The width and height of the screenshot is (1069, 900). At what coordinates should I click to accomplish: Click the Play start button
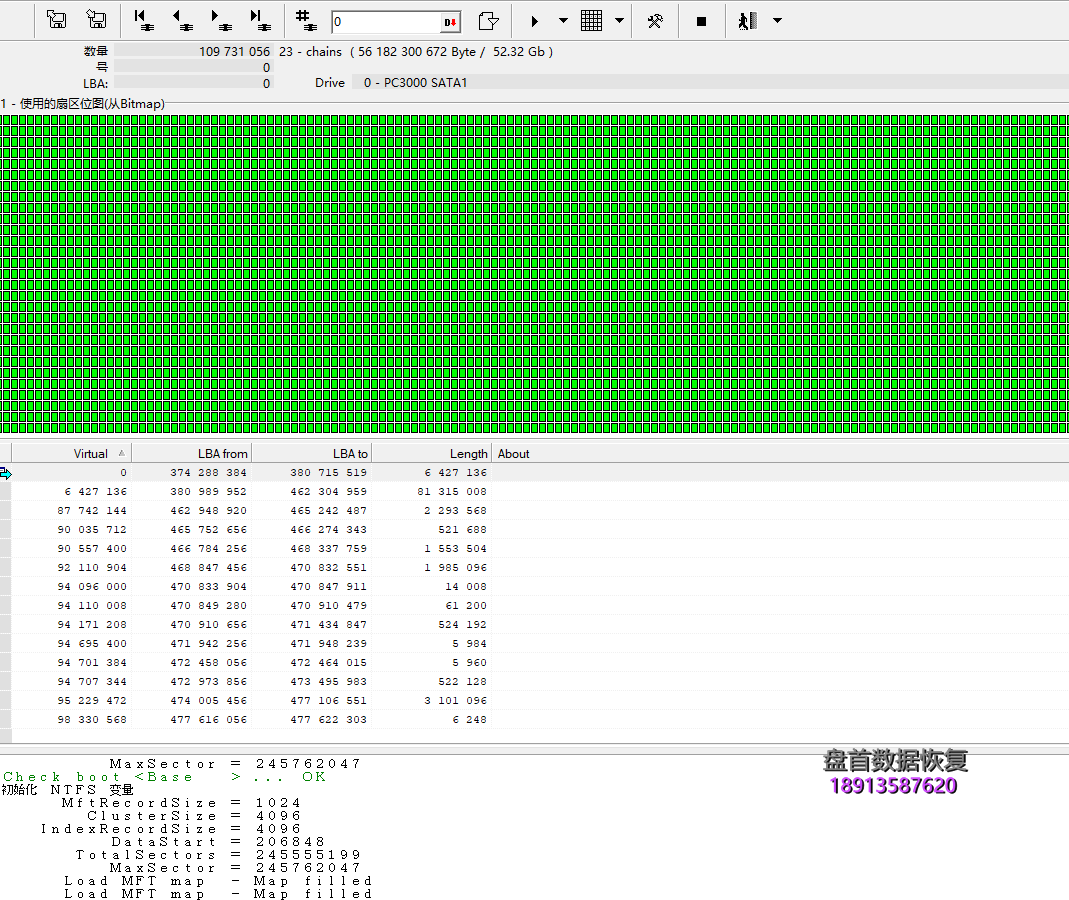tap(535, 21)
